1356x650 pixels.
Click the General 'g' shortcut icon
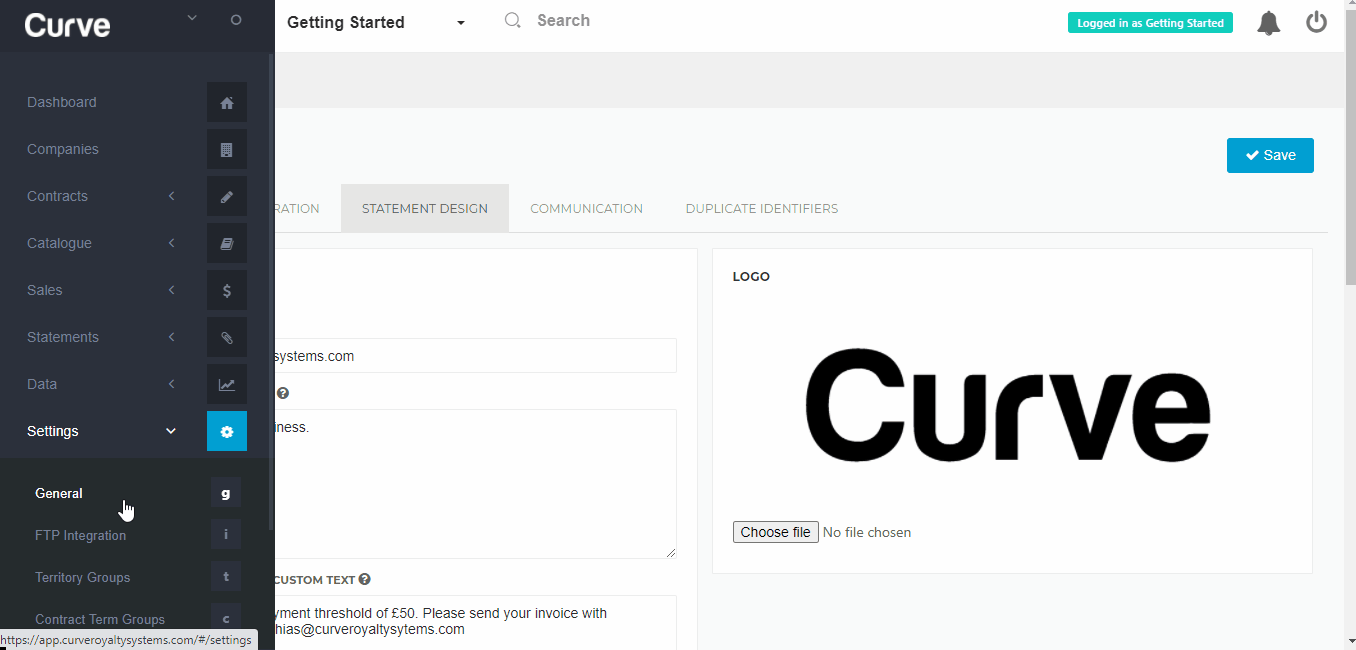click(226, 493)
